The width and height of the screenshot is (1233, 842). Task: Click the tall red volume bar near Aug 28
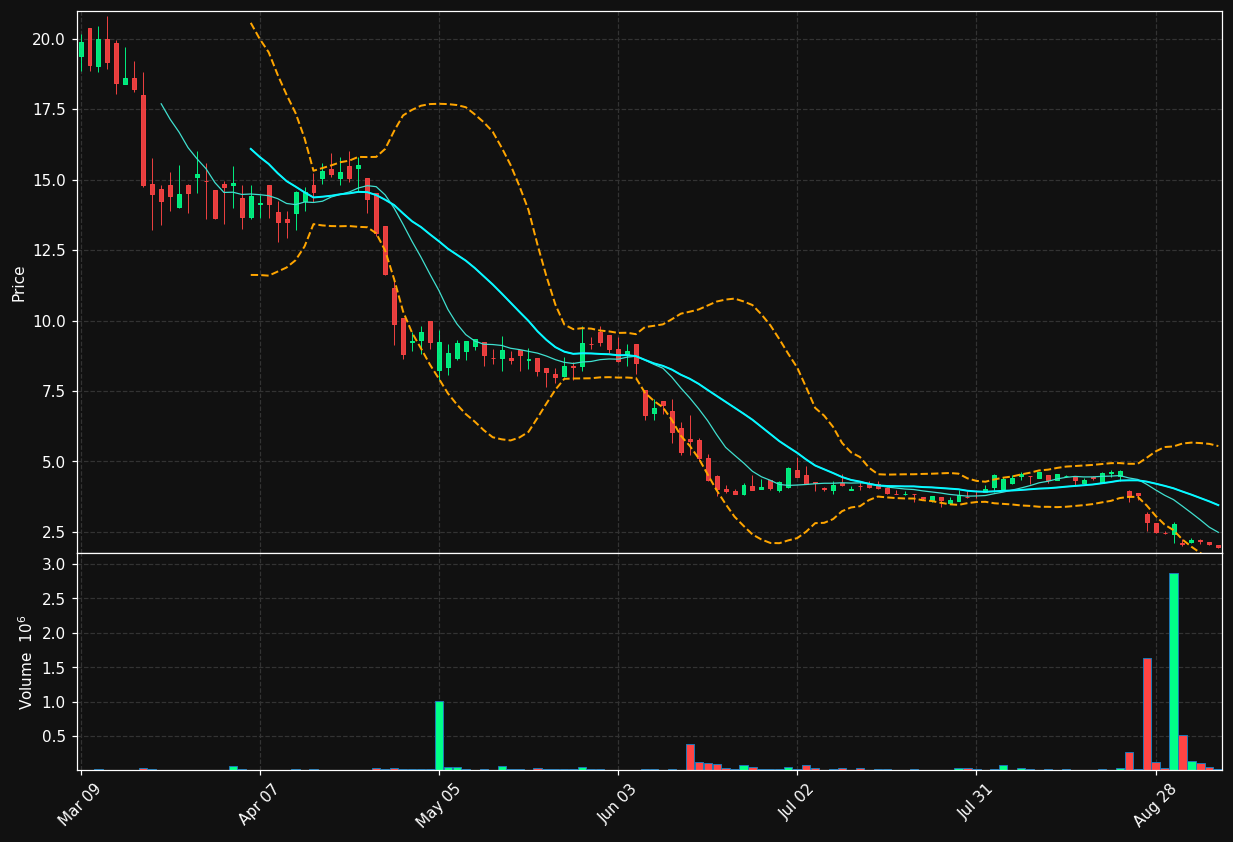(1147, 714)
